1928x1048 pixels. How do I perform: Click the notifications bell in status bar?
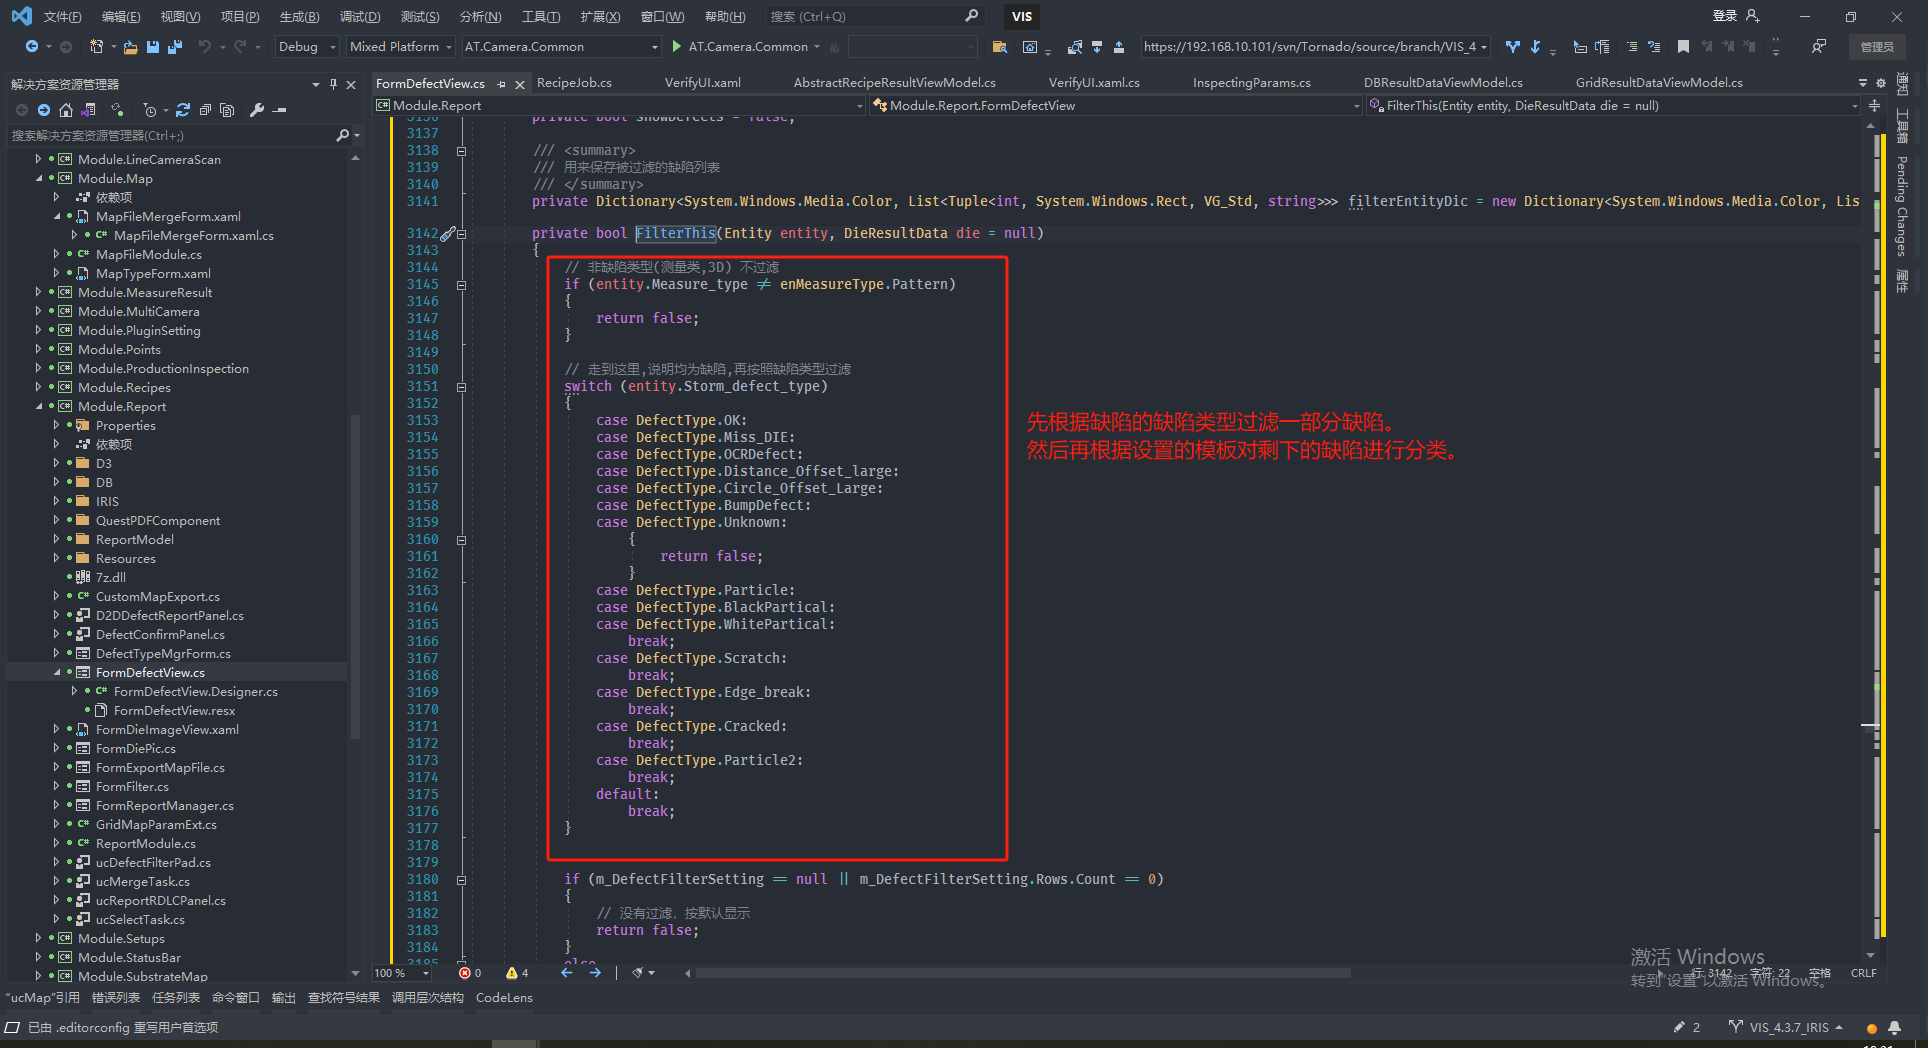[x=1894, y=1027]
